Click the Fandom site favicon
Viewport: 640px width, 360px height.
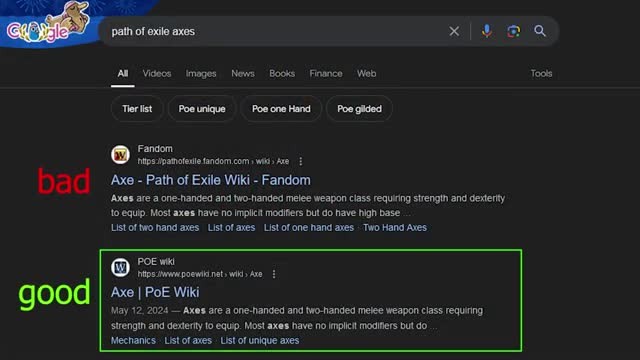[120, 155]
